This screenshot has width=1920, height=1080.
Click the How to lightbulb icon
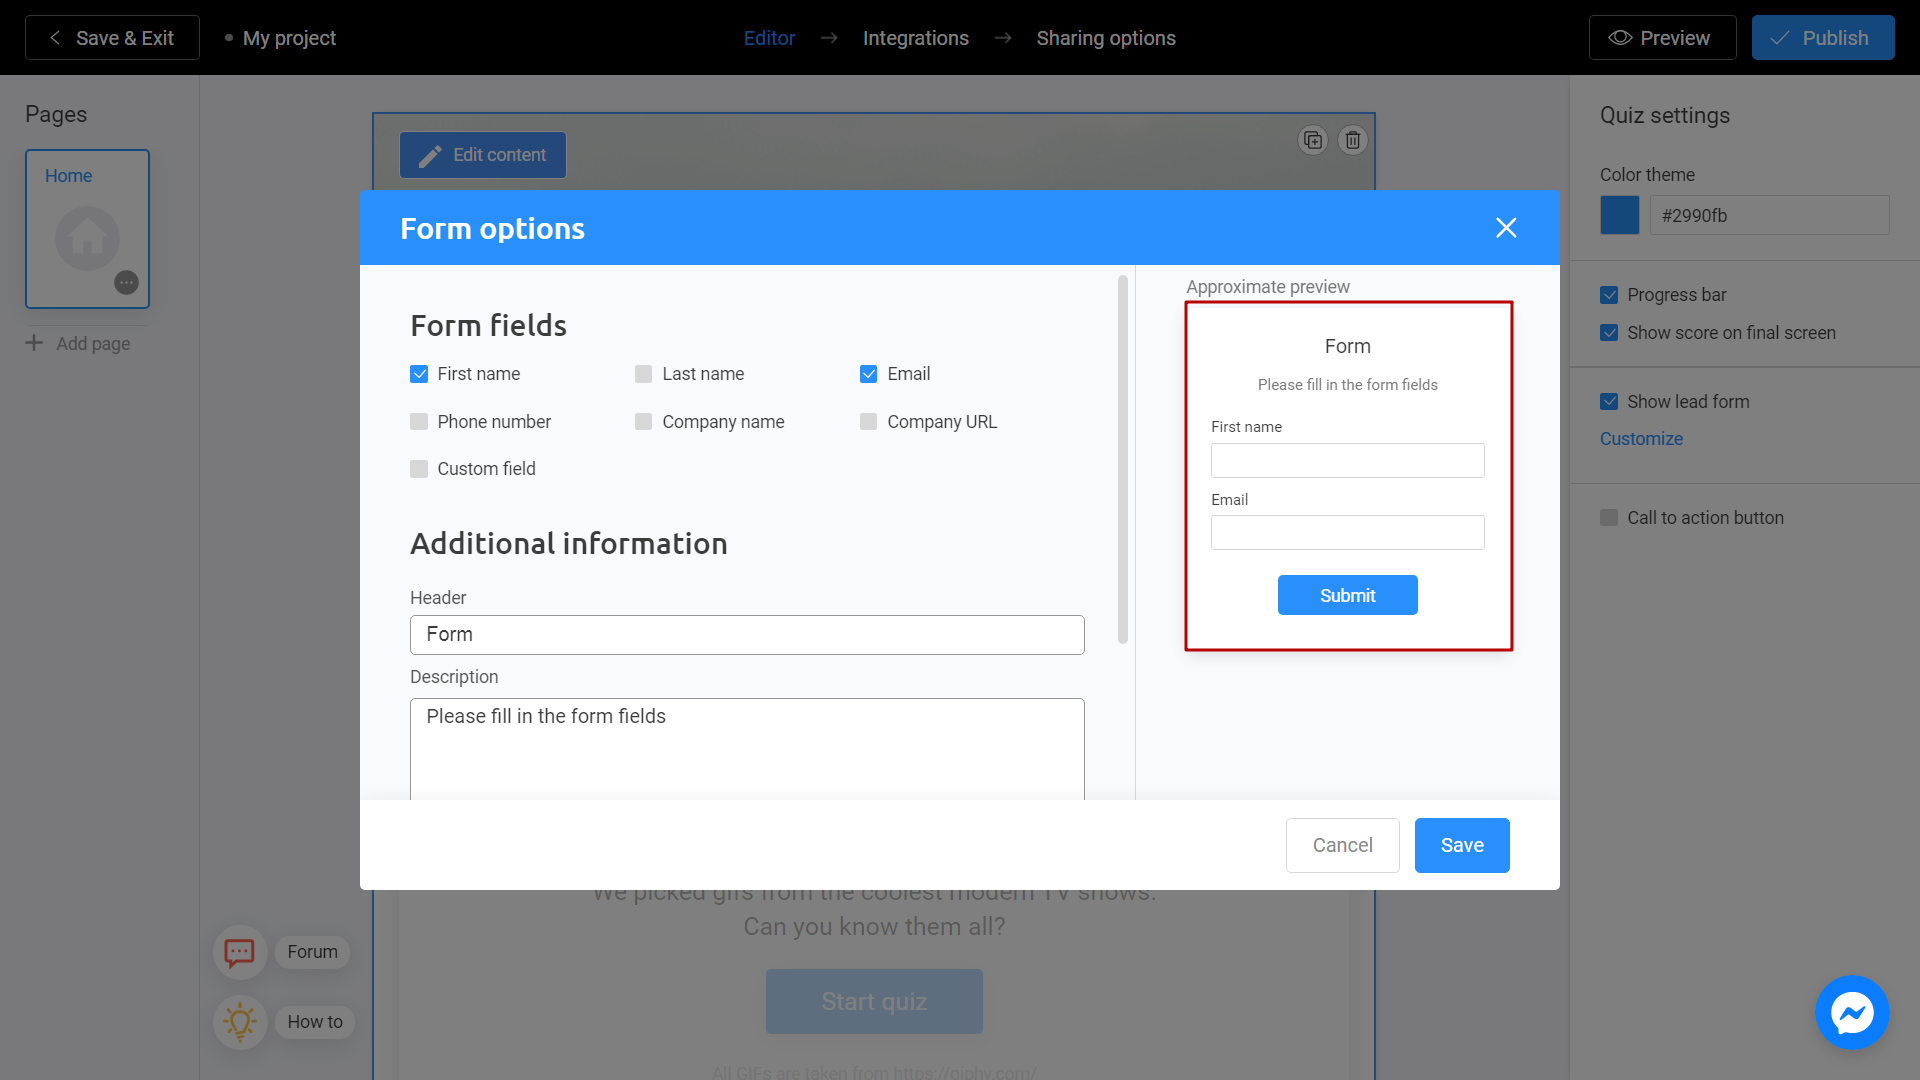(x=239, y=1021)
